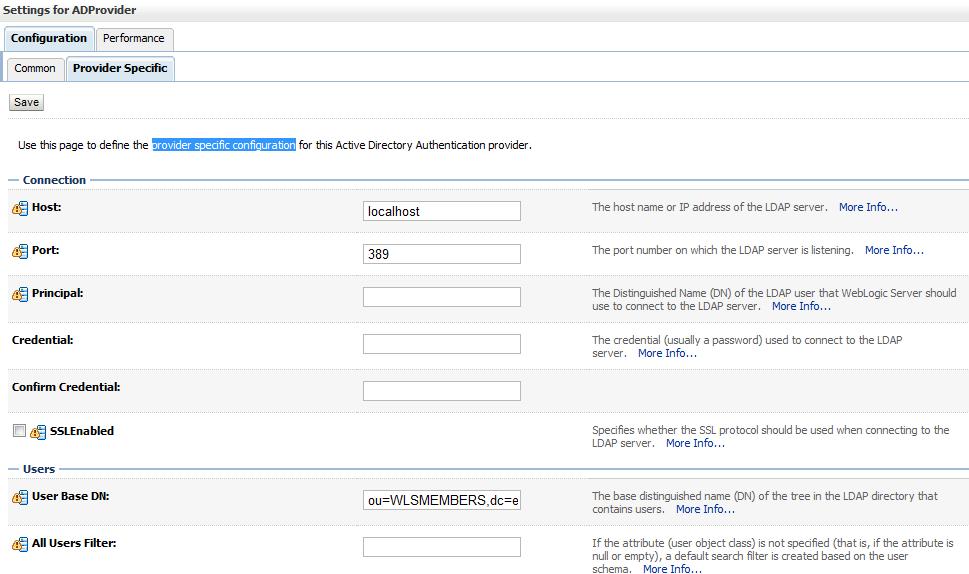Screen dimensions: 969x574
Task: Click the Principal input box
Action: point(441,297)
